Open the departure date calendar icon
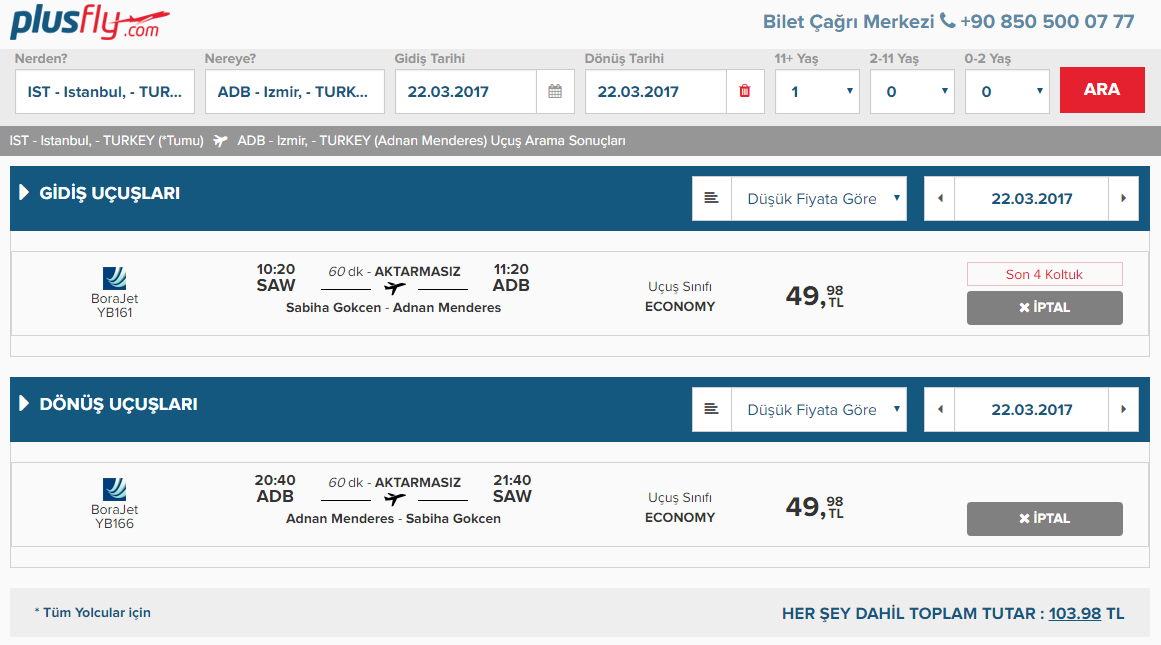1161x645 pixels. pyautogui.click(x=555, y=92)
